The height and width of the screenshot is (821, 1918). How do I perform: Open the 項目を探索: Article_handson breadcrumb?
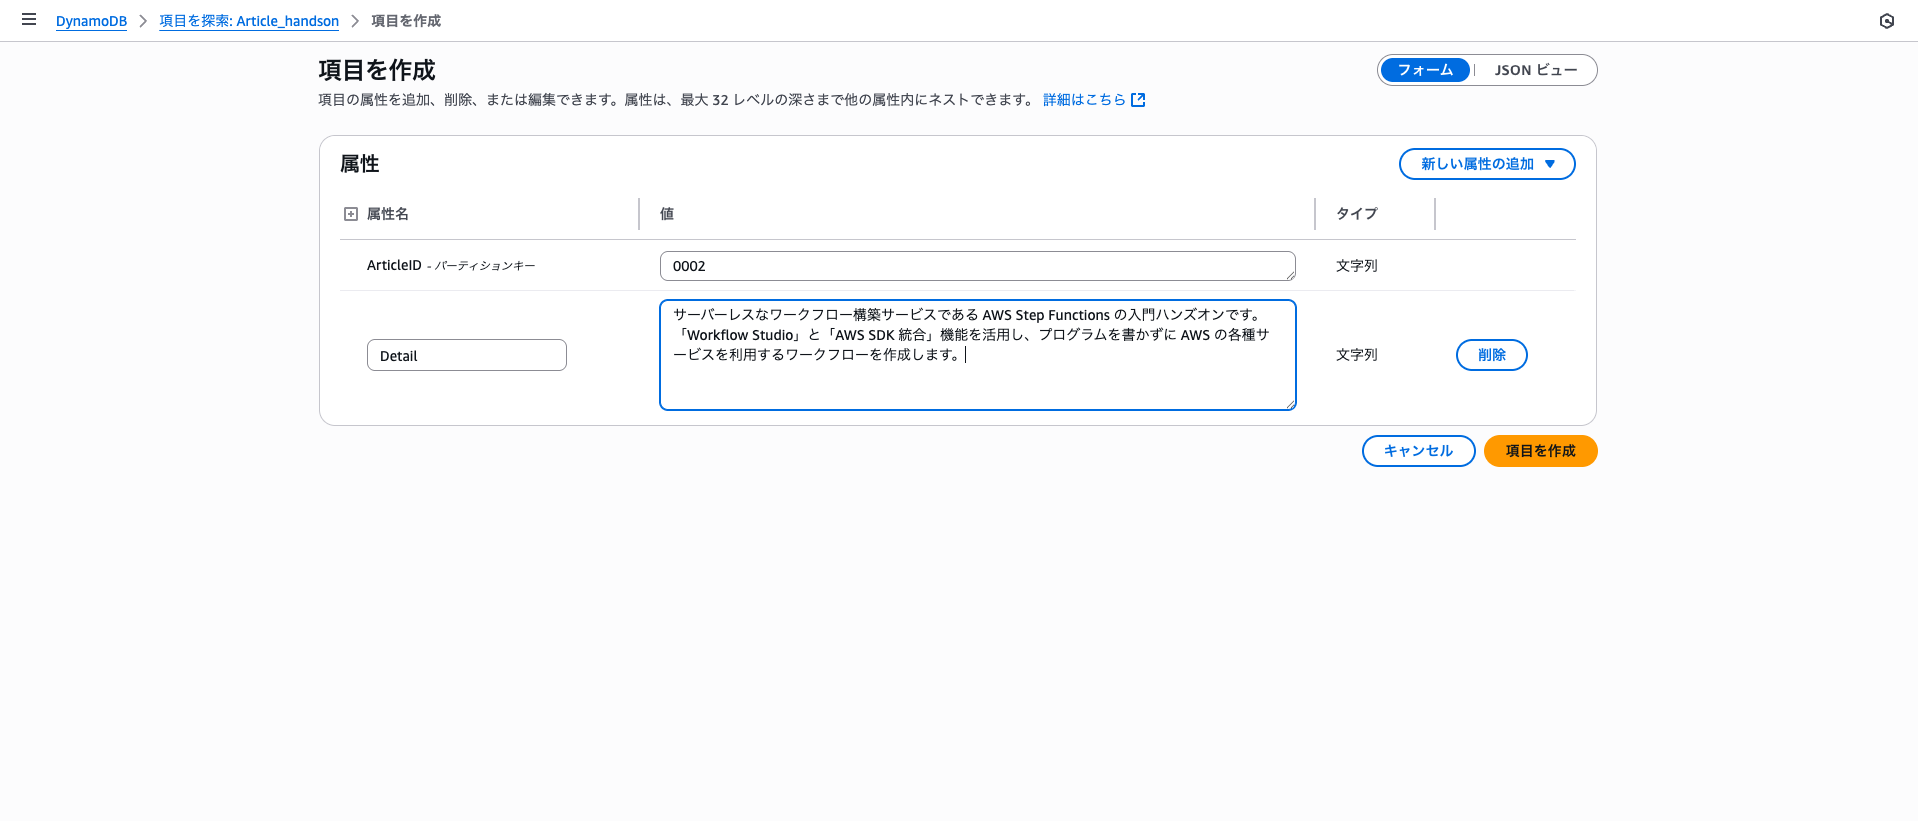249,21
